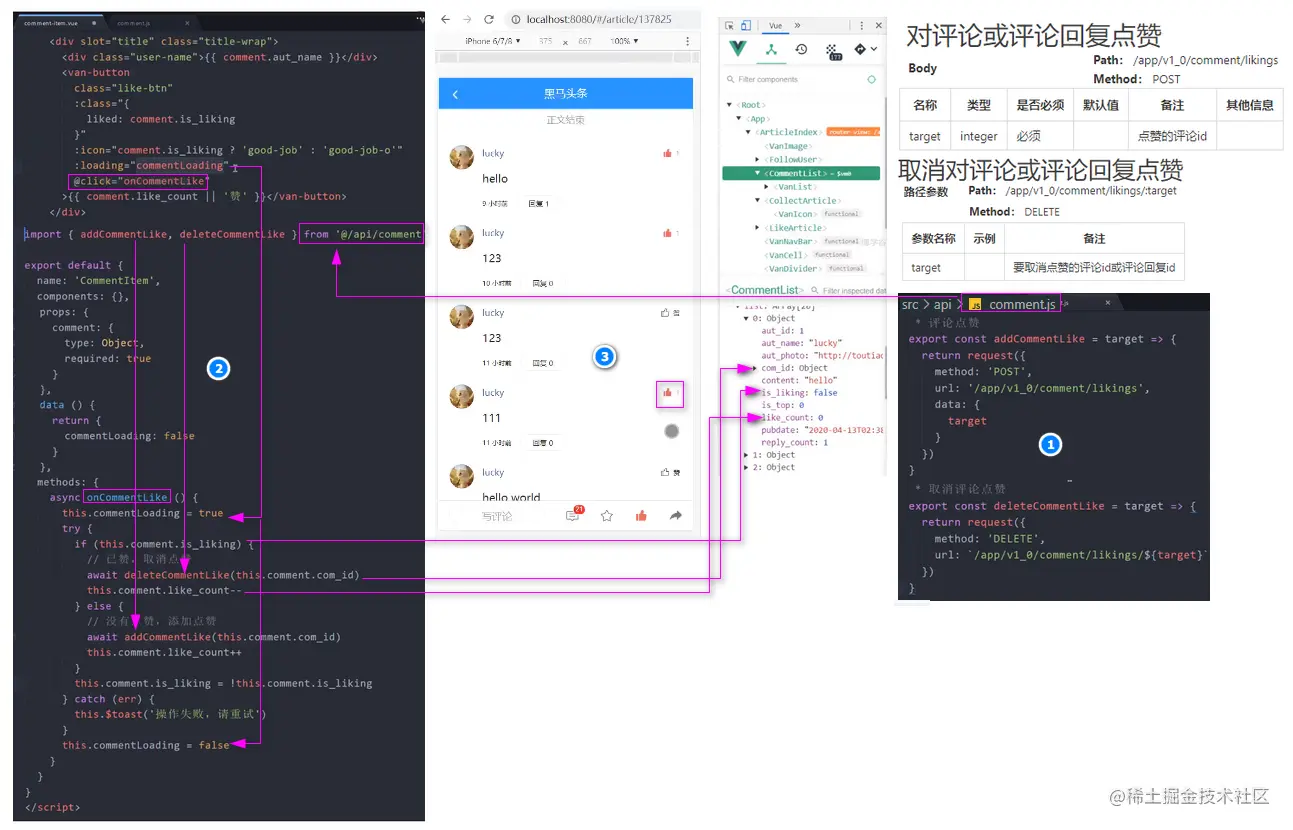Select the VanCell component

click(x=787, y=255)
